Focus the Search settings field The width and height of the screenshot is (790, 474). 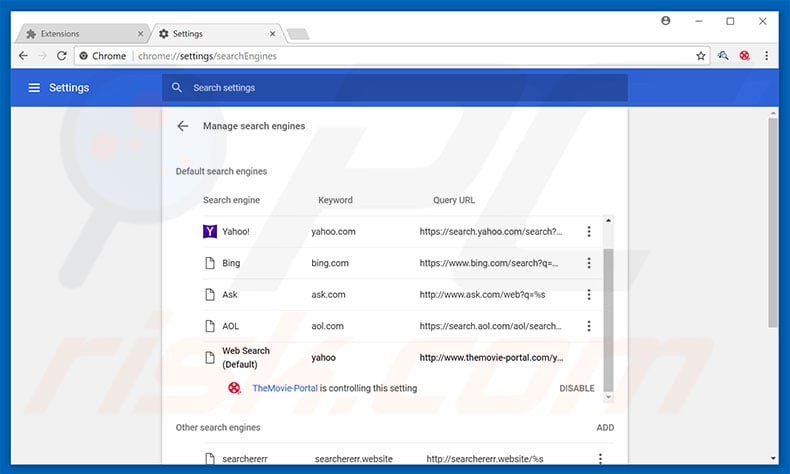pyautogui.click(x=395, y=88)
